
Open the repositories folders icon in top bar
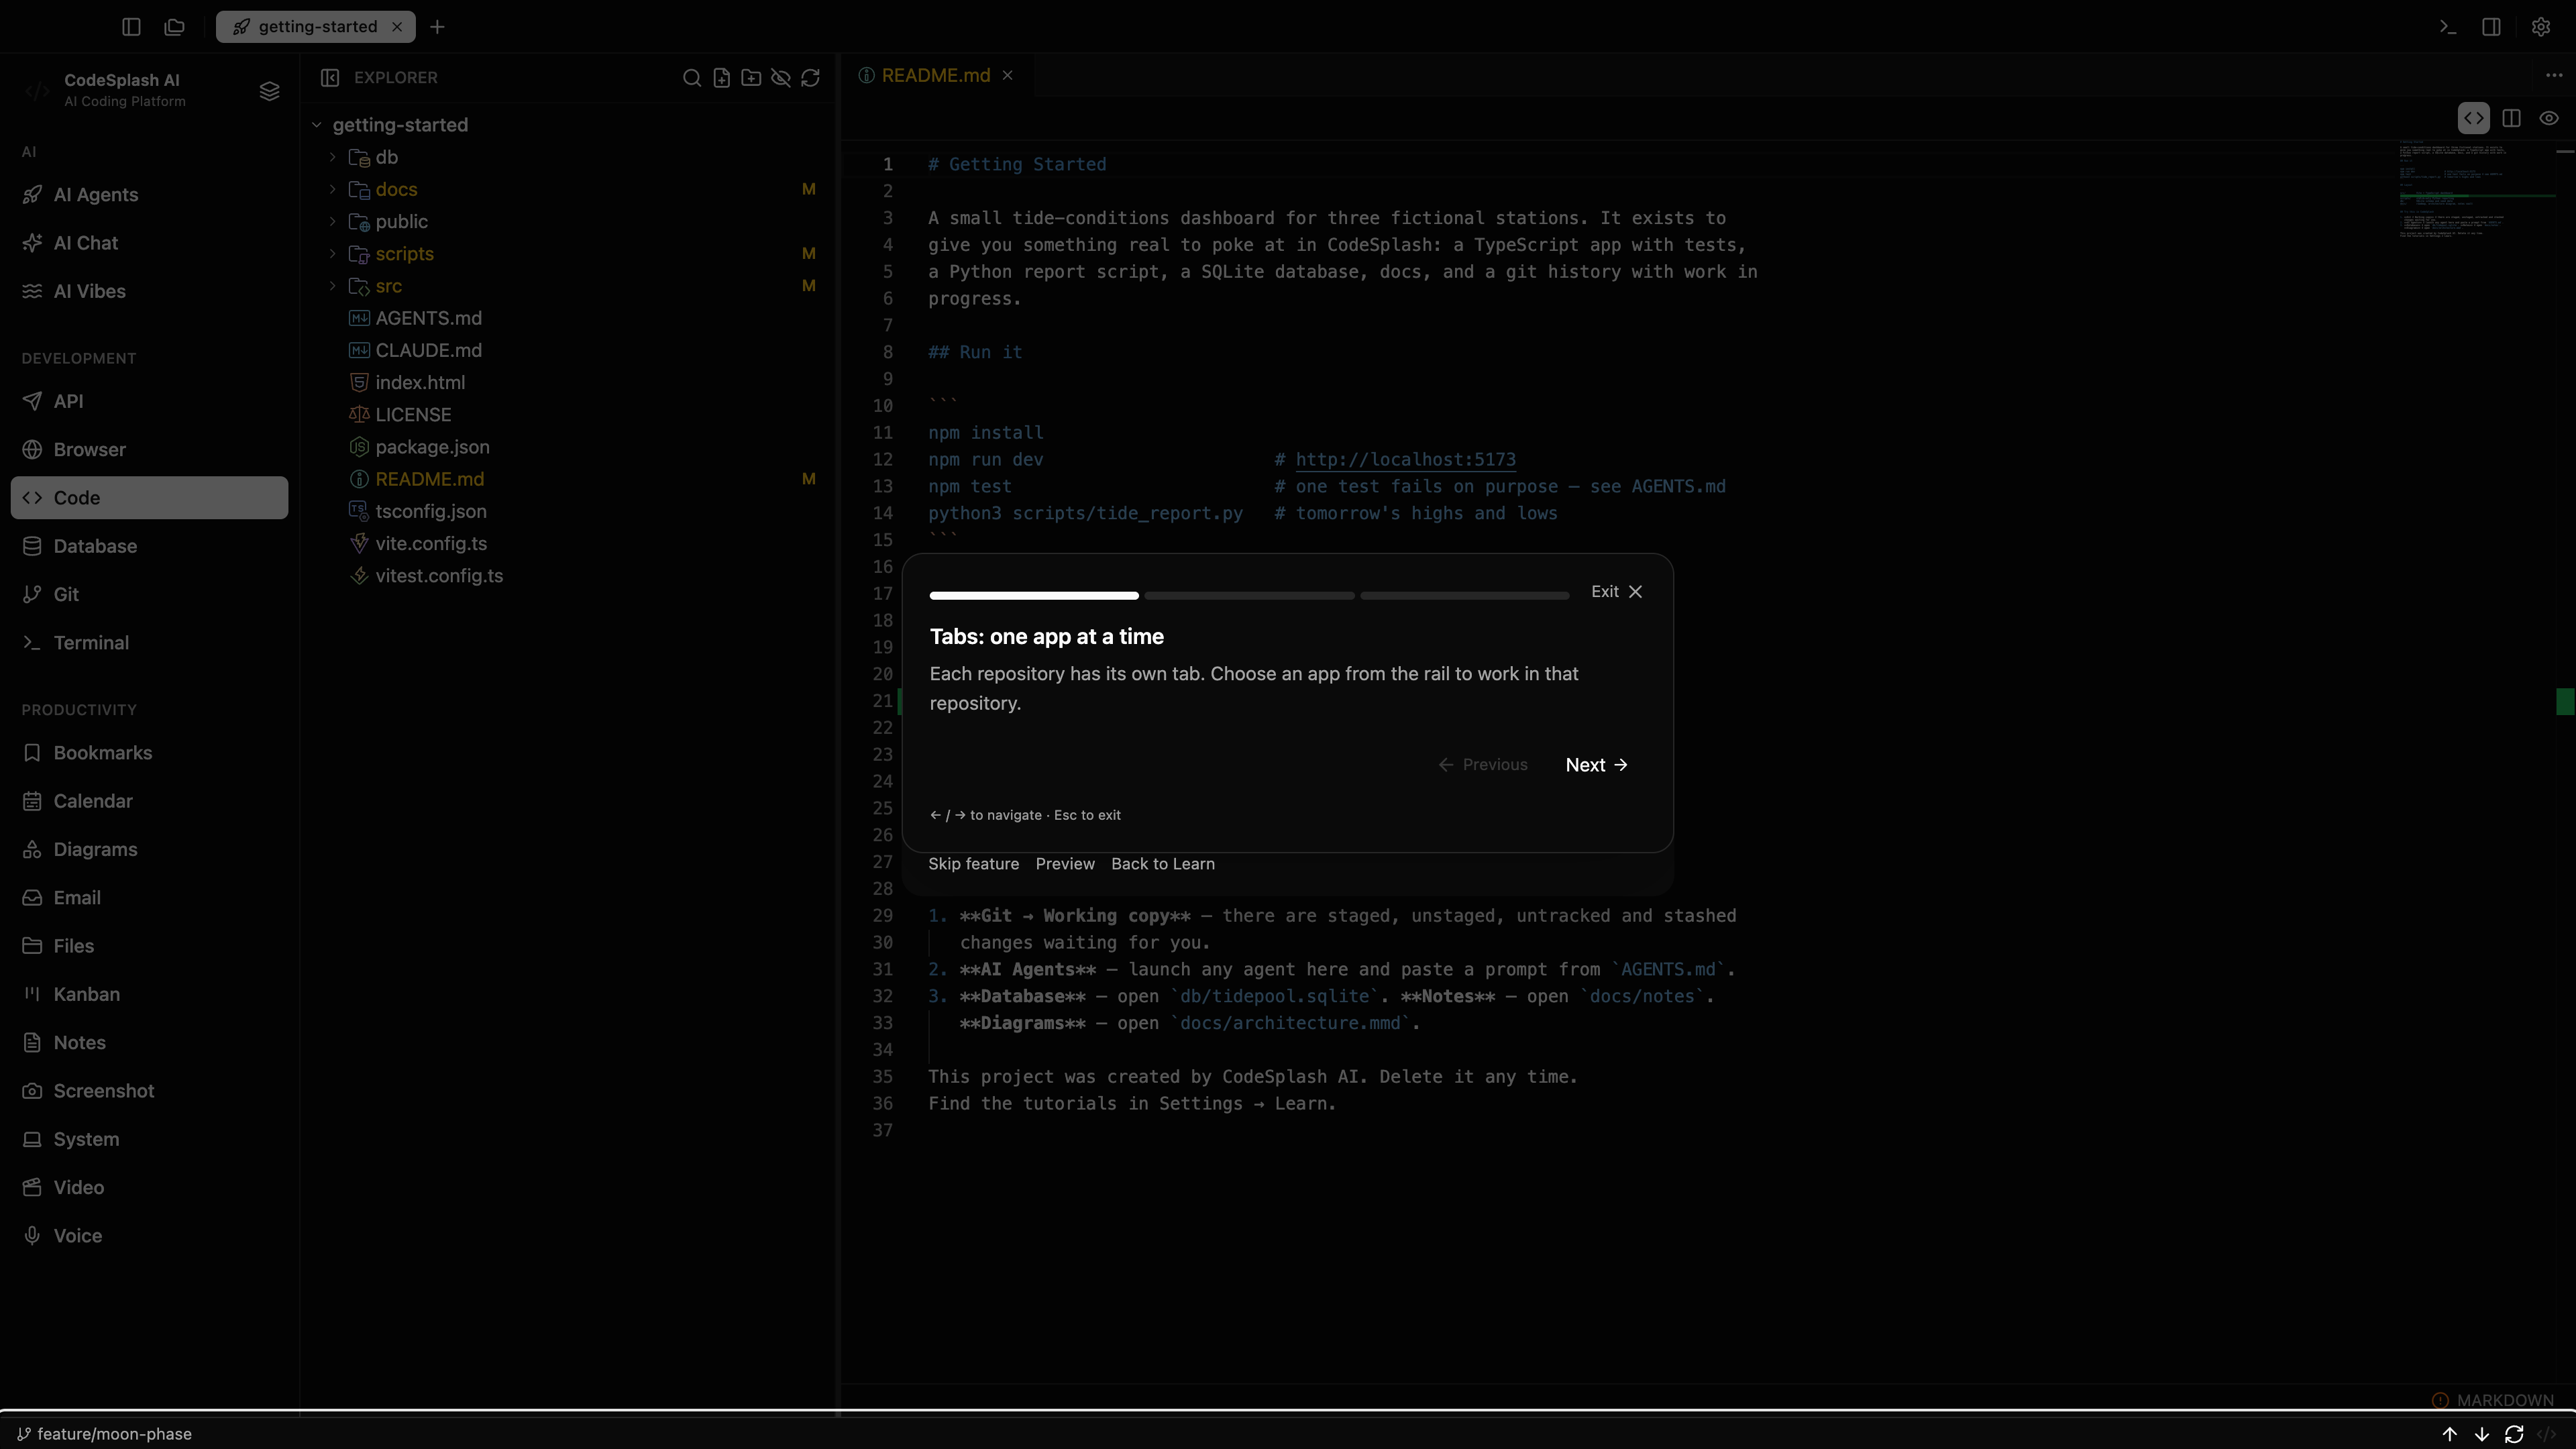175,27
